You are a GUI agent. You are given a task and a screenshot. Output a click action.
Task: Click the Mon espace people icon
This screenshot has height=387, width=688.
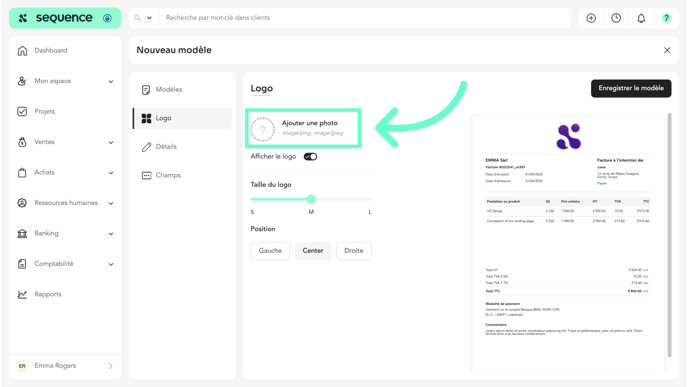22,81
